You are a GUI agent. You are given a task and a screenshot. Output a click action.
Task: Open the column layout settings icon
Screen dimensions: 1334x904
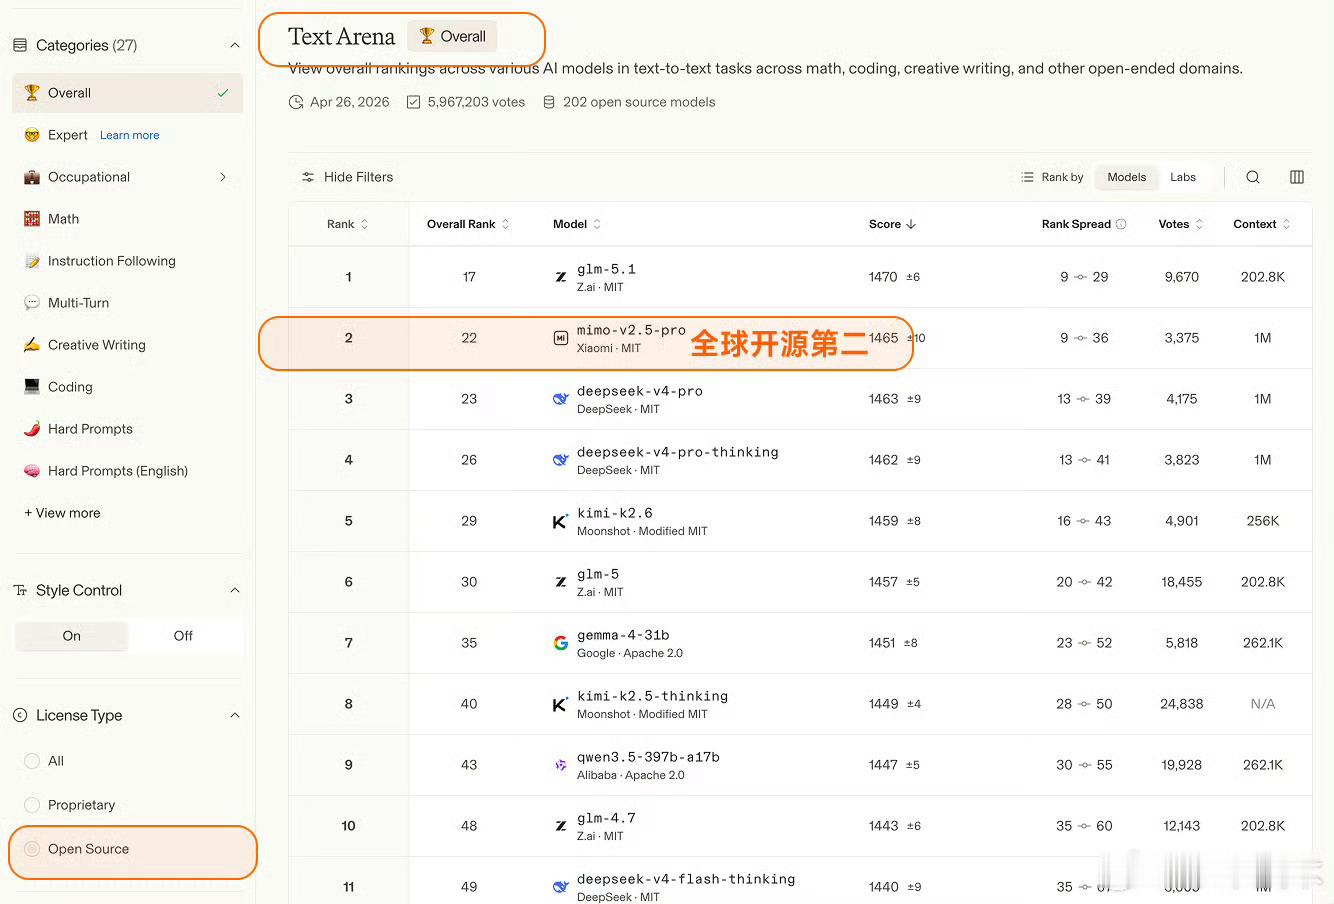tap(1297, 177)
